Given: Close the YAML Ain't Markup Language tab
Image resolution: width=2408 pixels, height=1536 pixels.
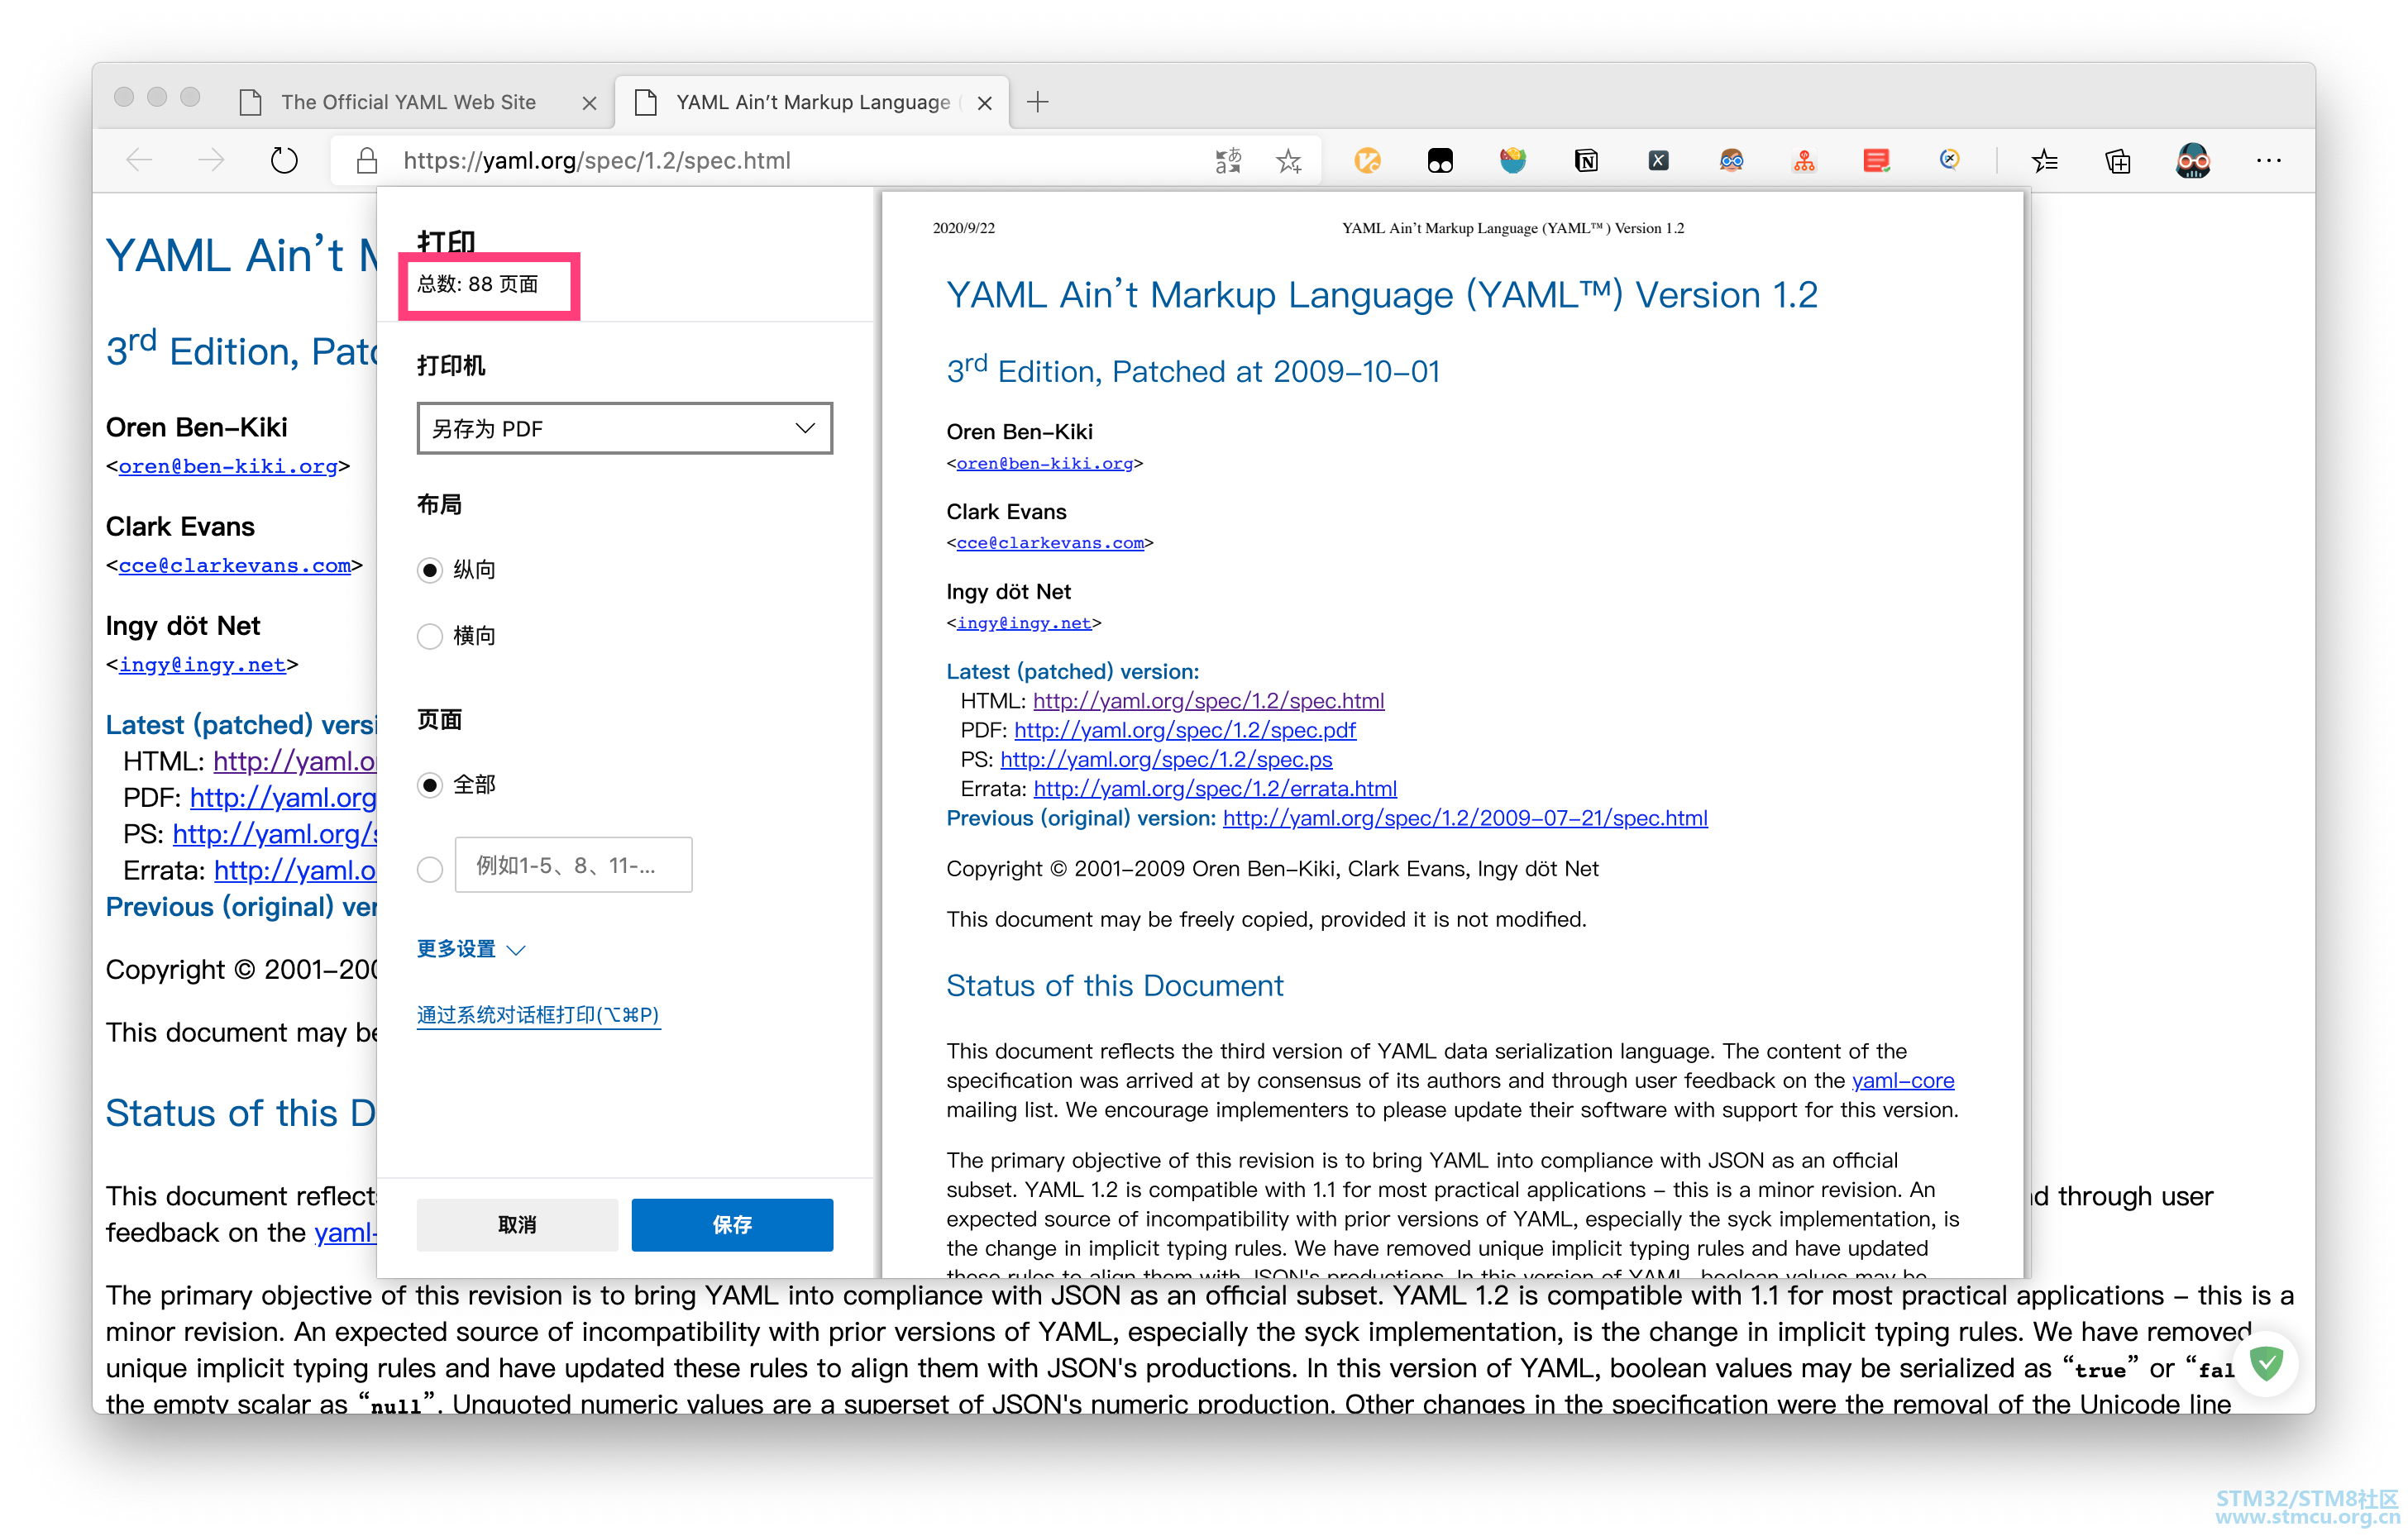Looking at the screenshot, I should pos(985,103).
